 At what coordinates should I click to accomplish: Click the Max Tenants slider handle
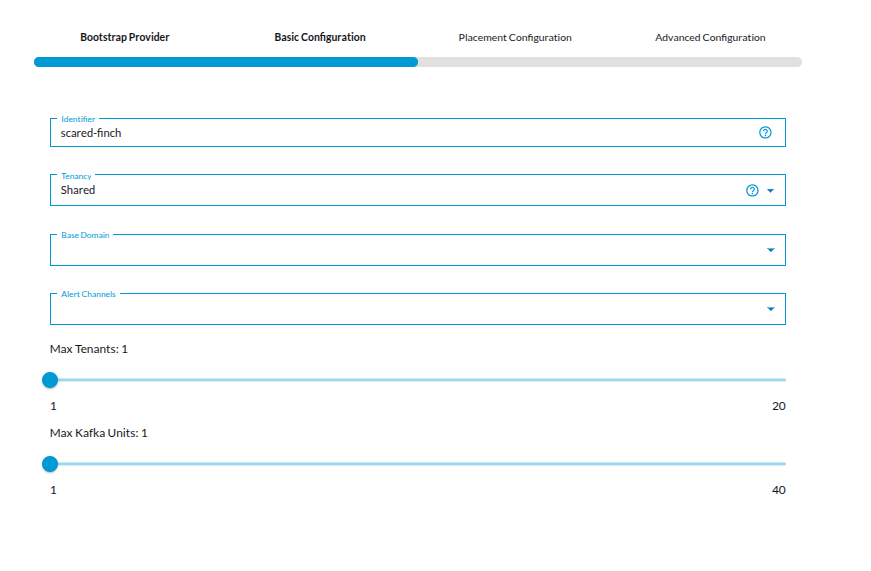[50, 380]
